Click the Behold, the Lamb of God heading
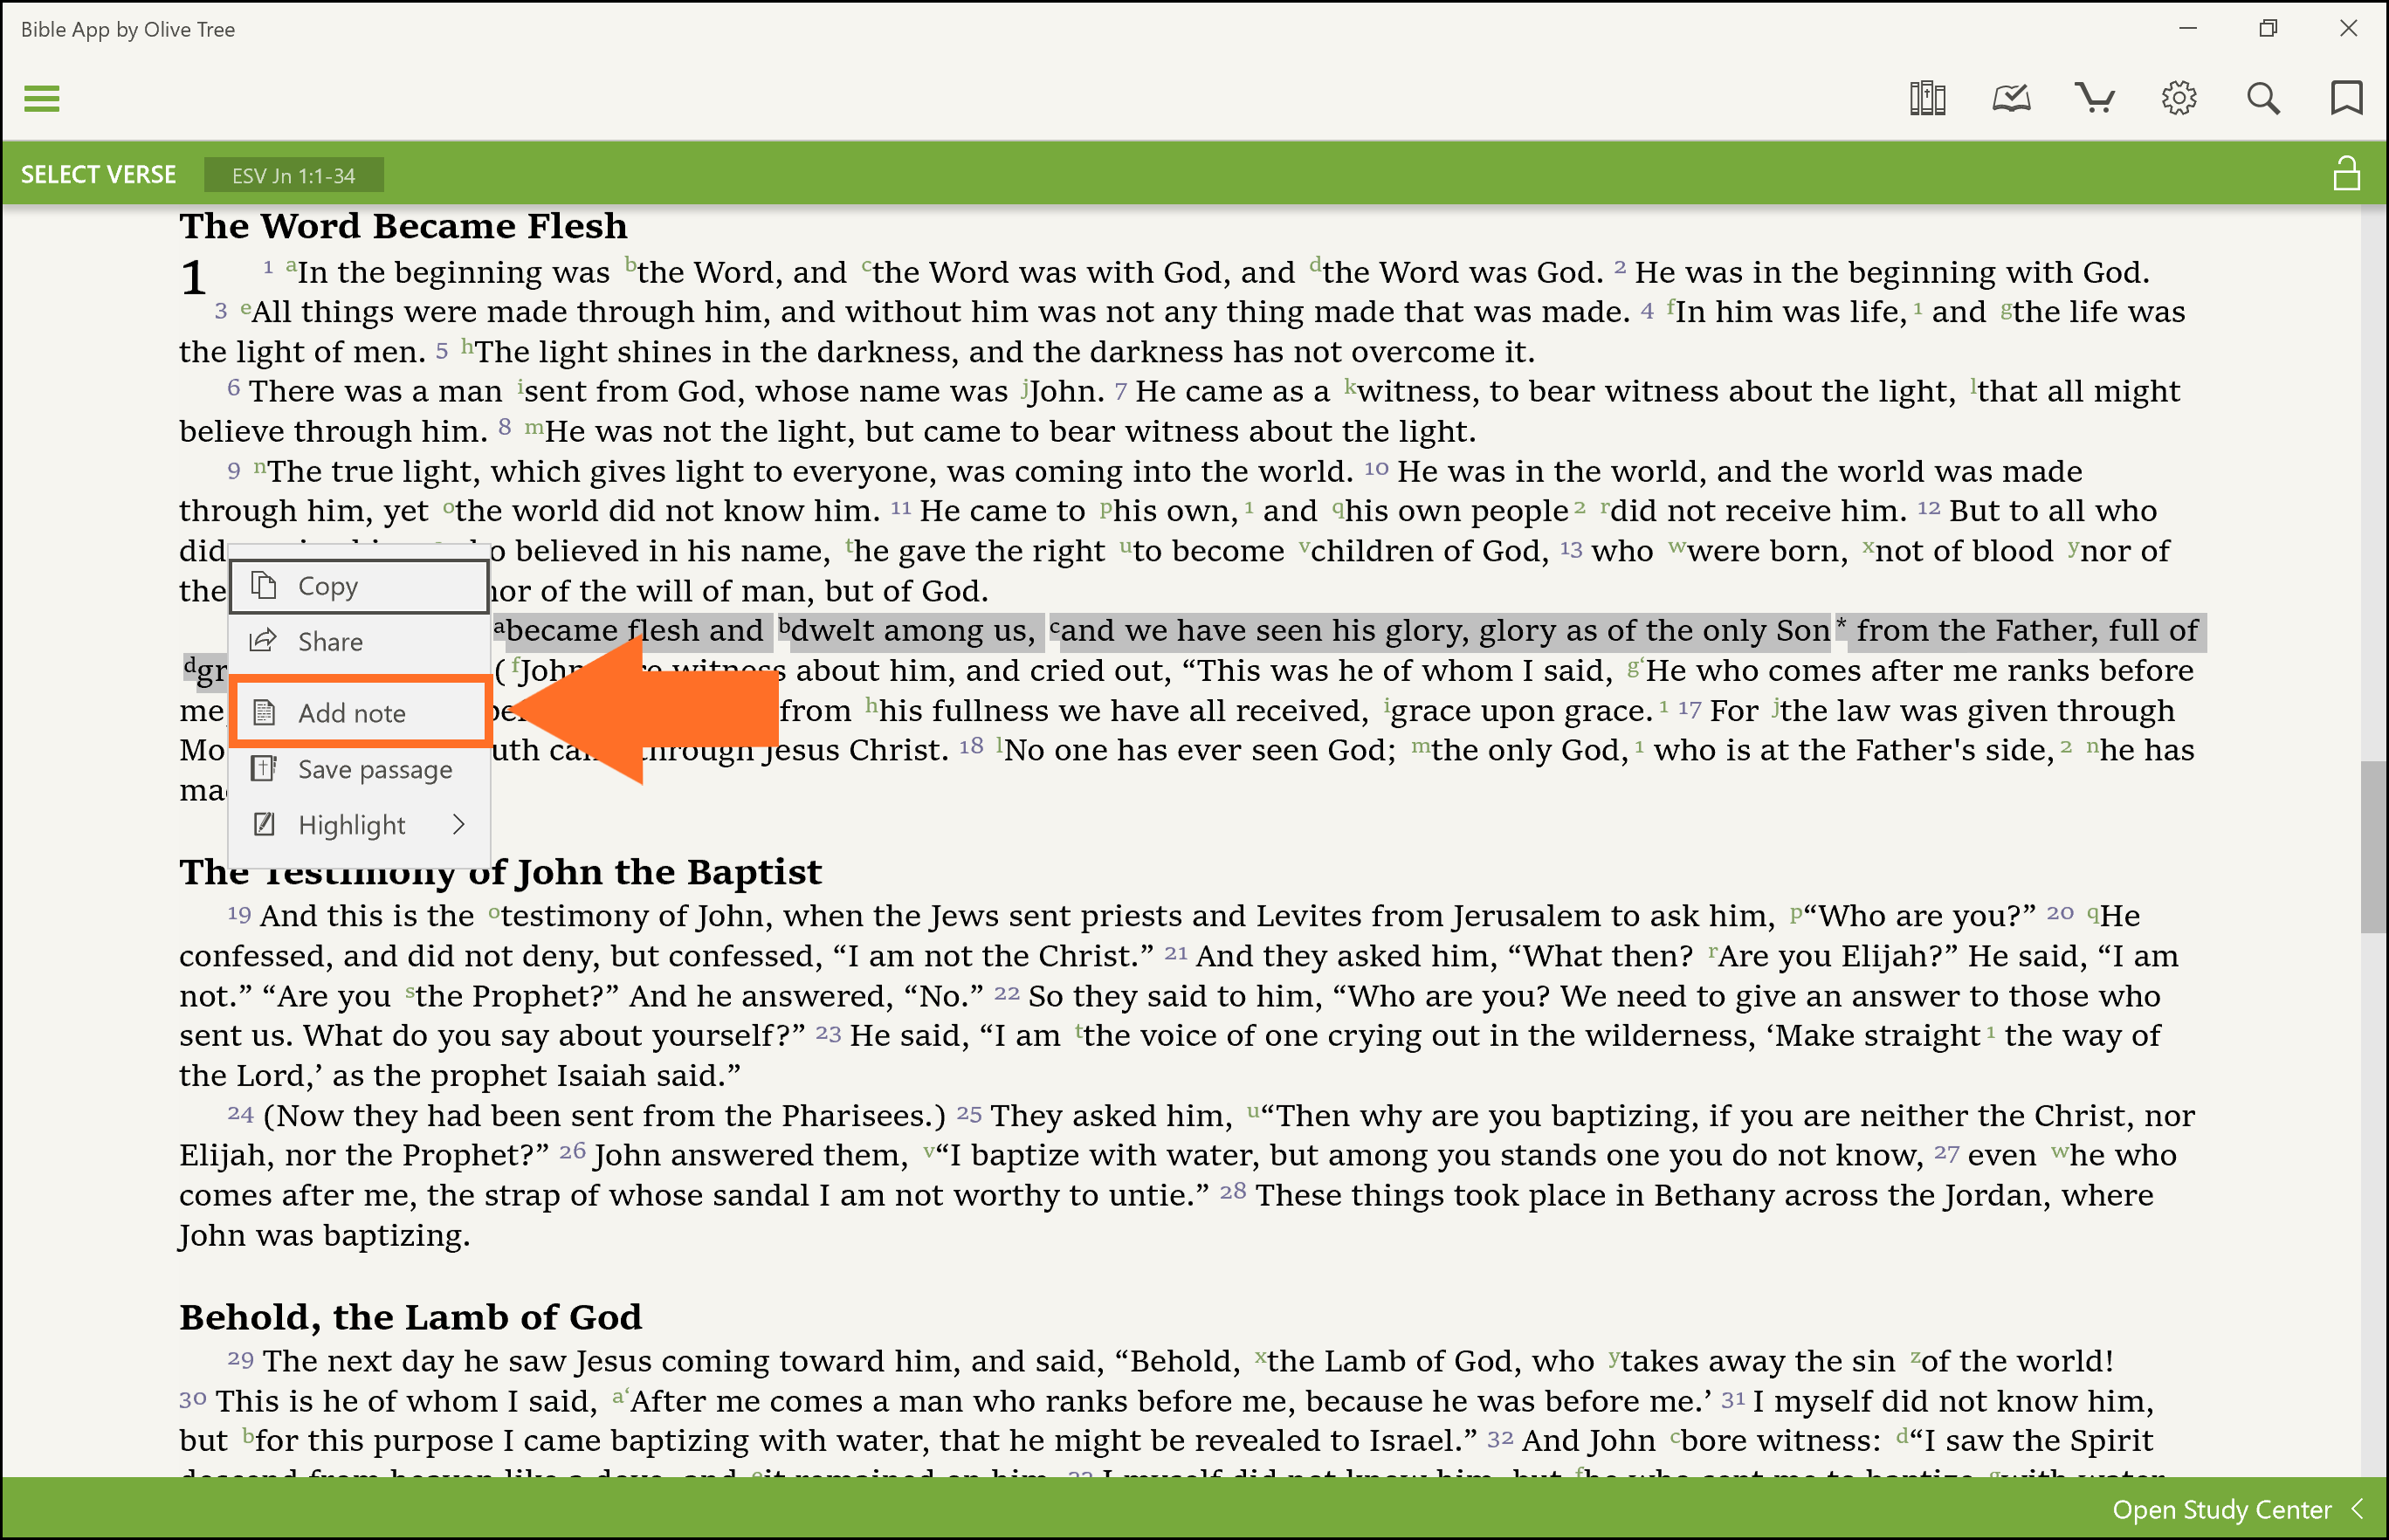This screenshot has width=2389, height=1540. (x=410, y=1317)
